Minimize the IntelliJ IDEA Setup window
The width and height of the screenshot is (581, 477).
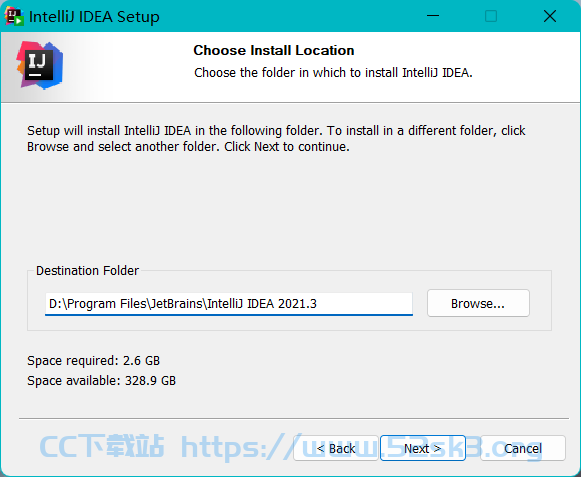click(432, 16)
